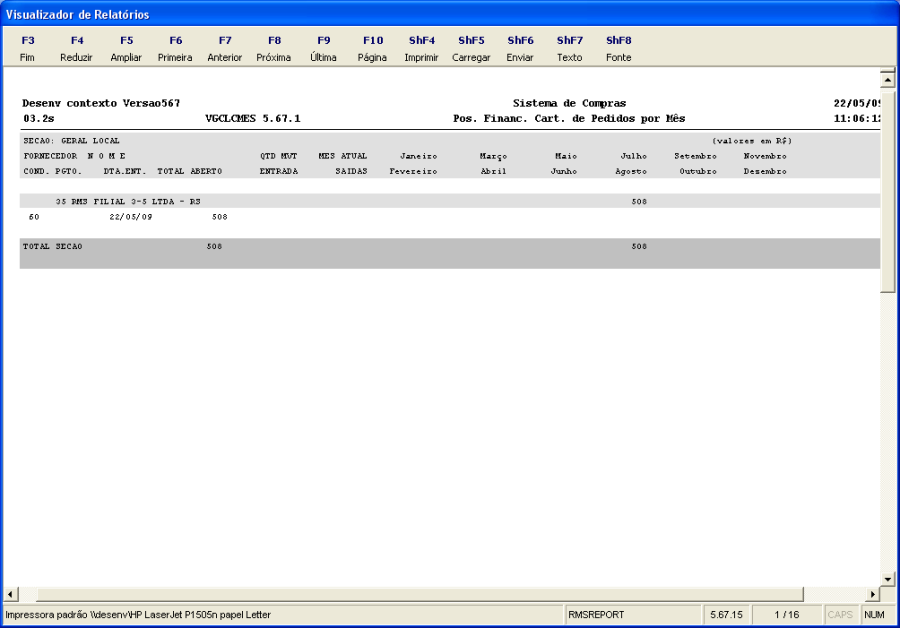The image size is (900, 628).
Task: Click the 'COND. PGTO.' column header
Action: (x=52, y=172)
